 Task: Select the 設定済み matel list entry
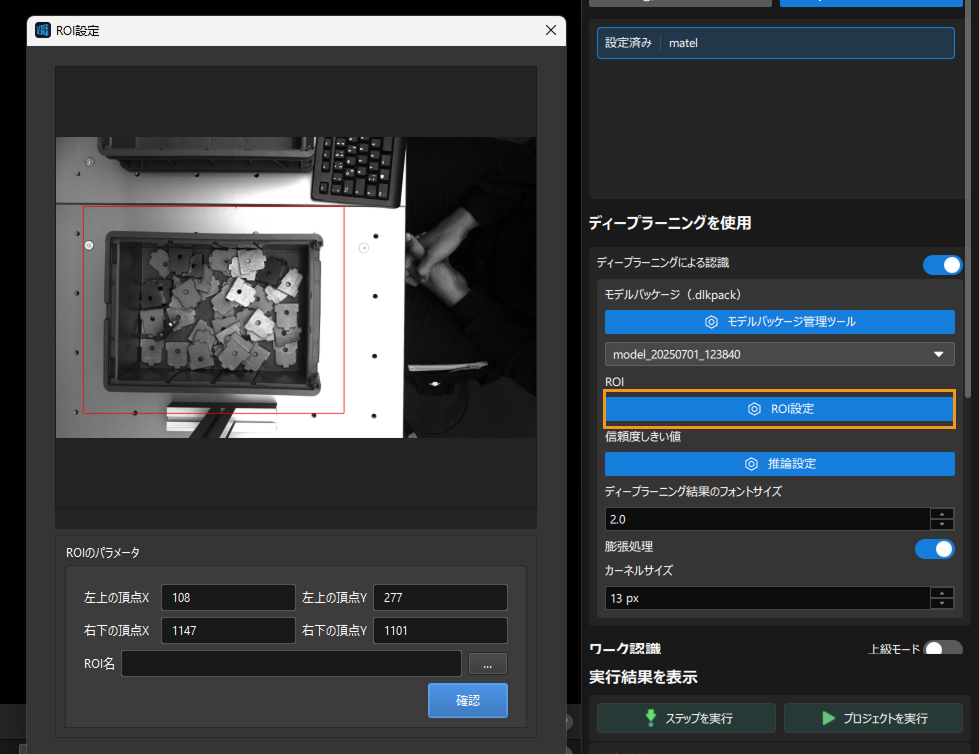[775, 43]
